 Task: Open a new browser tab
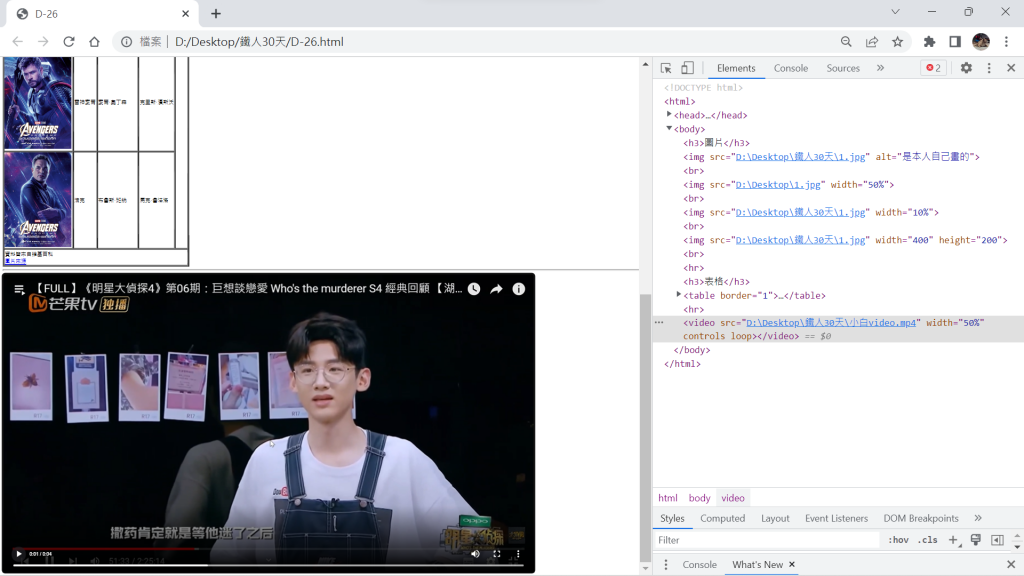[x=216, y=14]
